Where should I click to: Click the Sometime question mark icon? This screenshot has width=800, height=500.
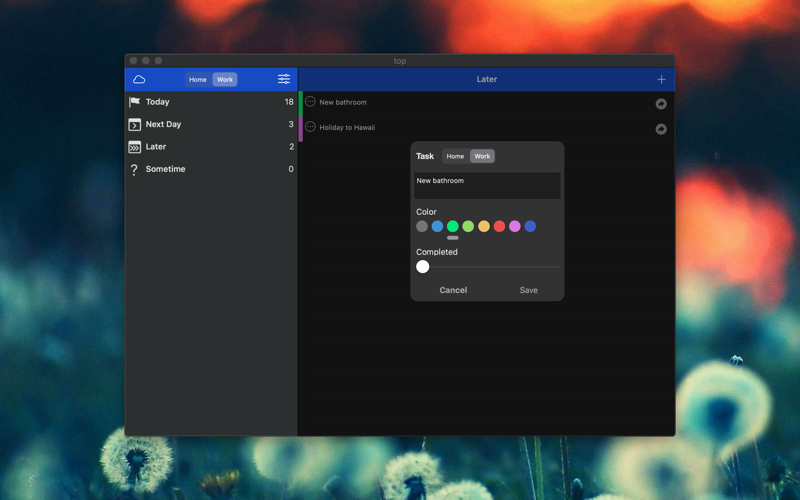(x=134, y=169)
